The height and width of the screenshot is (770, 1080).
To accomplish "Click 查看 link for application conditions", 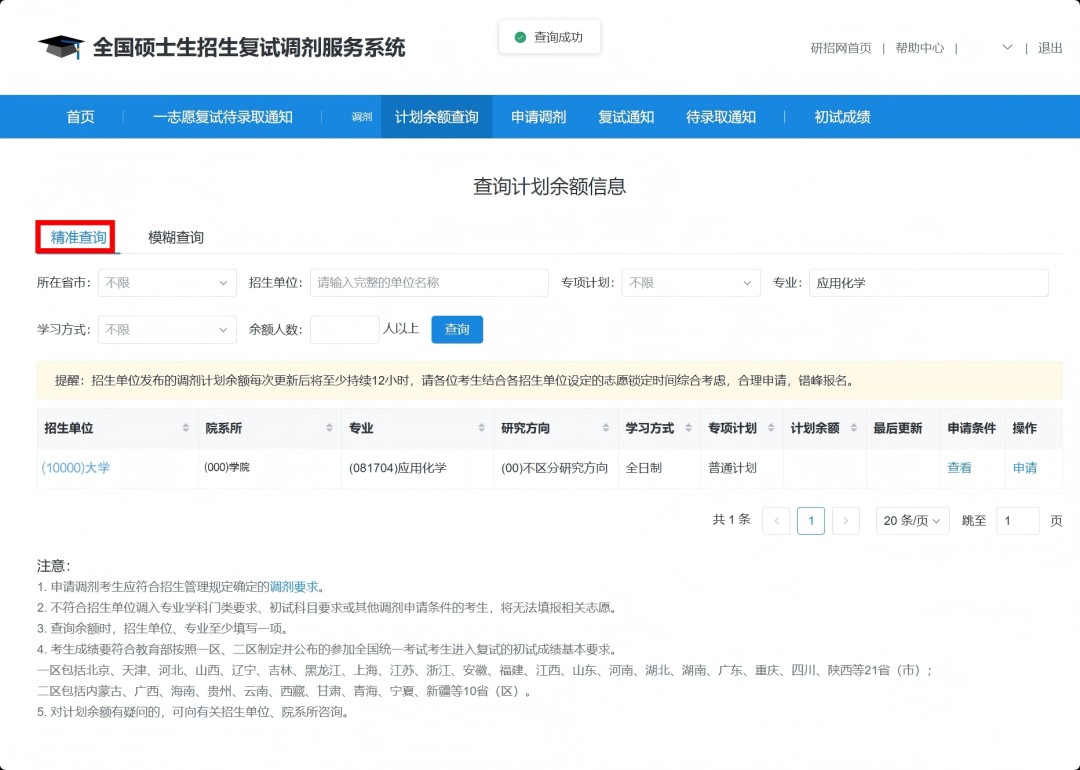I will point(959,468).
